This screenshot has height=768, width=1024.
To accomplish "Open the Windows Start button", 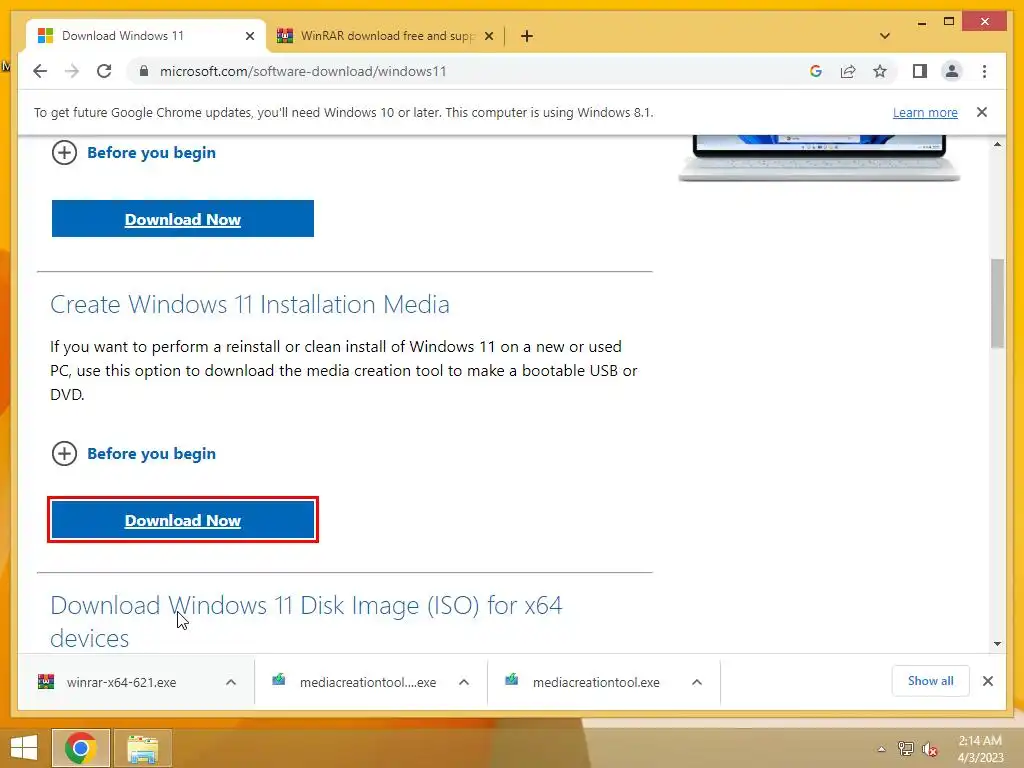I will coord(24,748).
